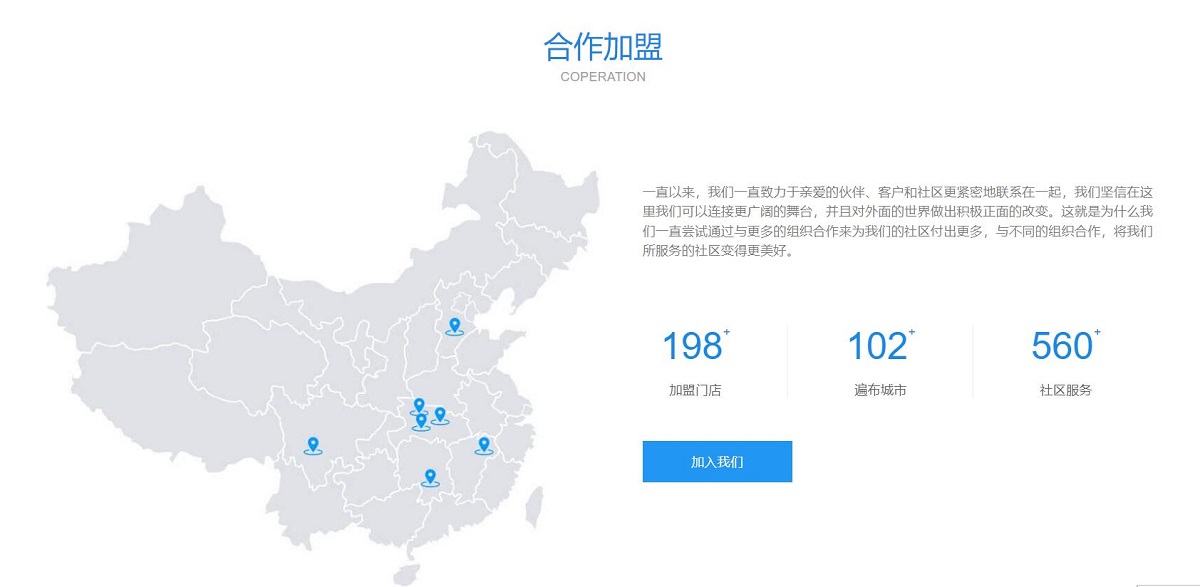Click the 102+ cities count number
Viewport: 1200px width, 587px height.
click(x=878, y=347)
